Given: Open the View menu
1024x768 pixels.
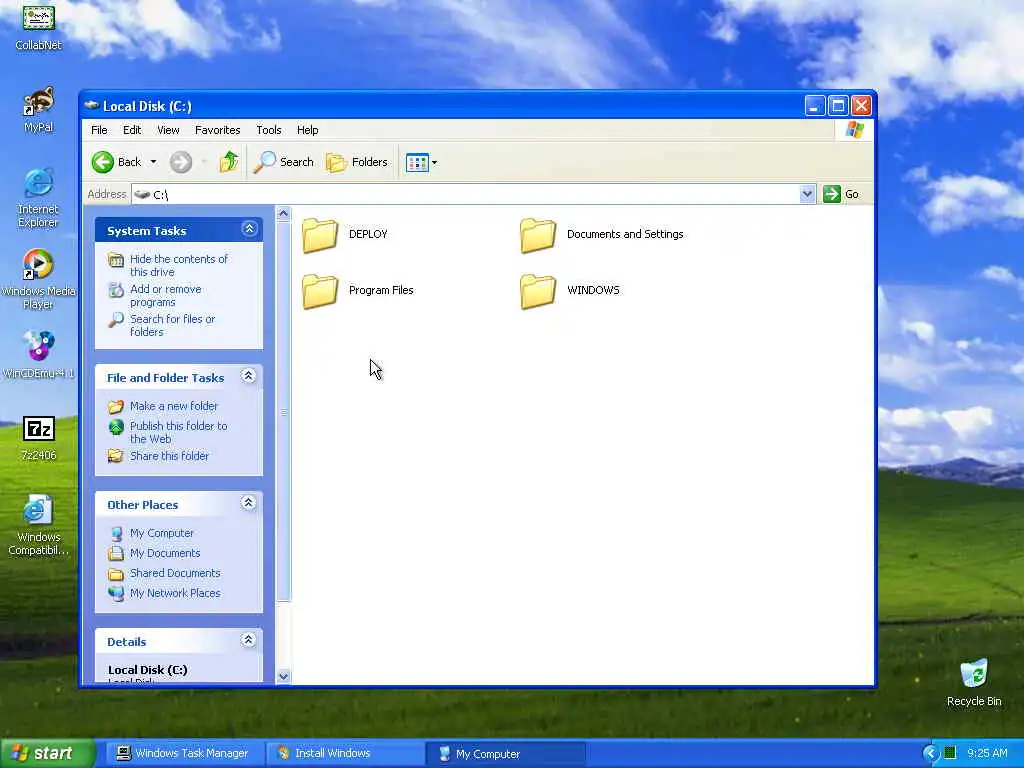Looking at the screenshot, I should (168, 130).
